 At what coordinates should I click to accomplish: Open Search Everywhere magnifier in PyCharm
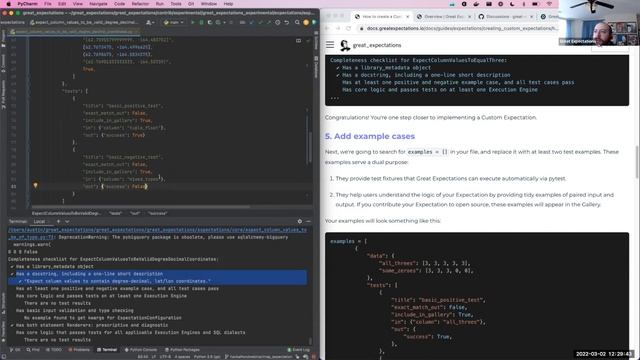297,22
